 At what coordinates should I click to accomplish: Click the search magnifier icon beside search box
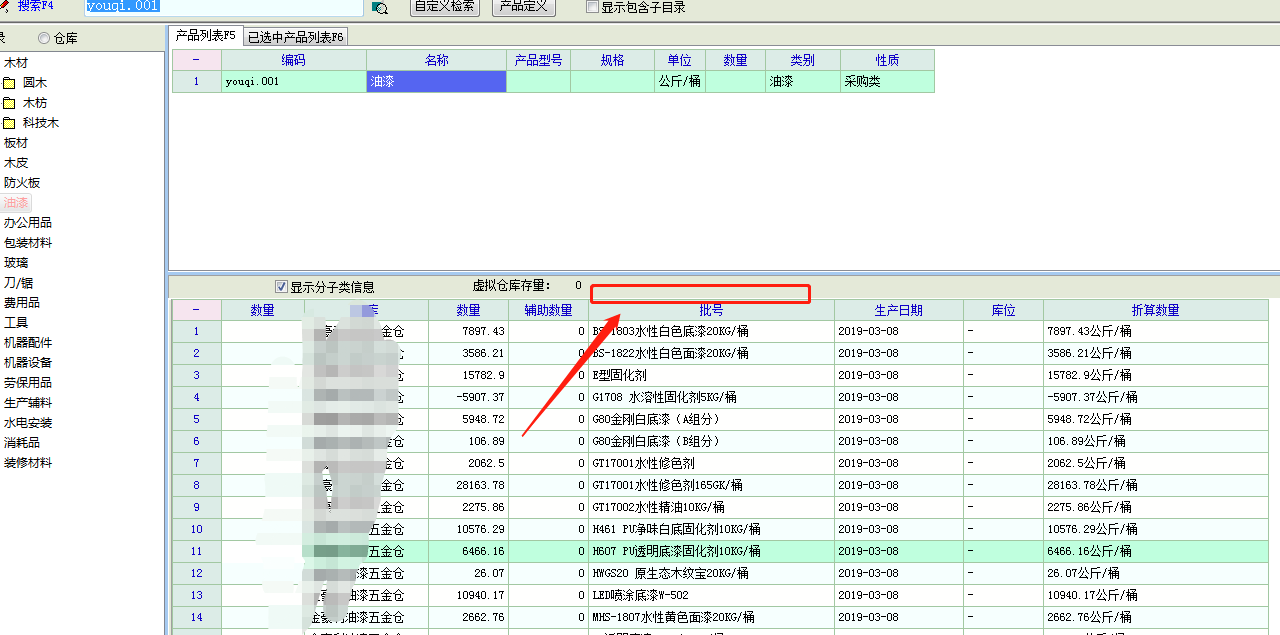[380, 8]
